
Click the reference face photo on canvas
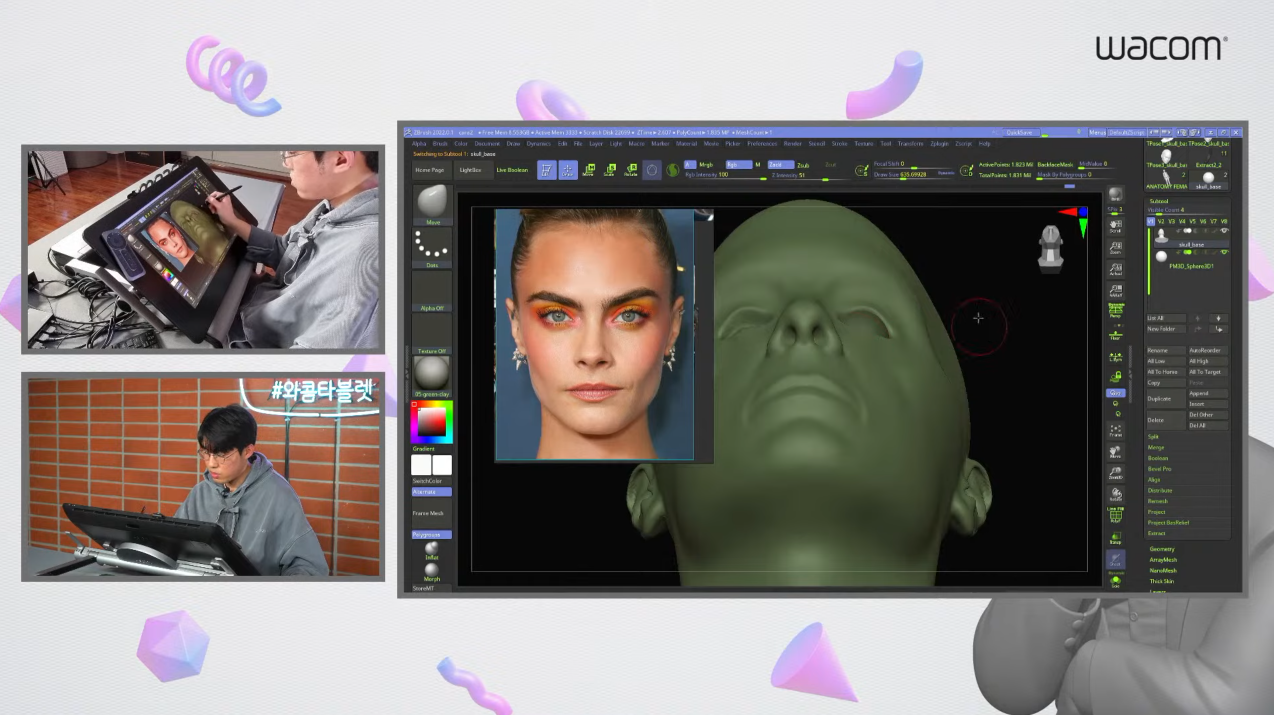(x=594, y=333)
